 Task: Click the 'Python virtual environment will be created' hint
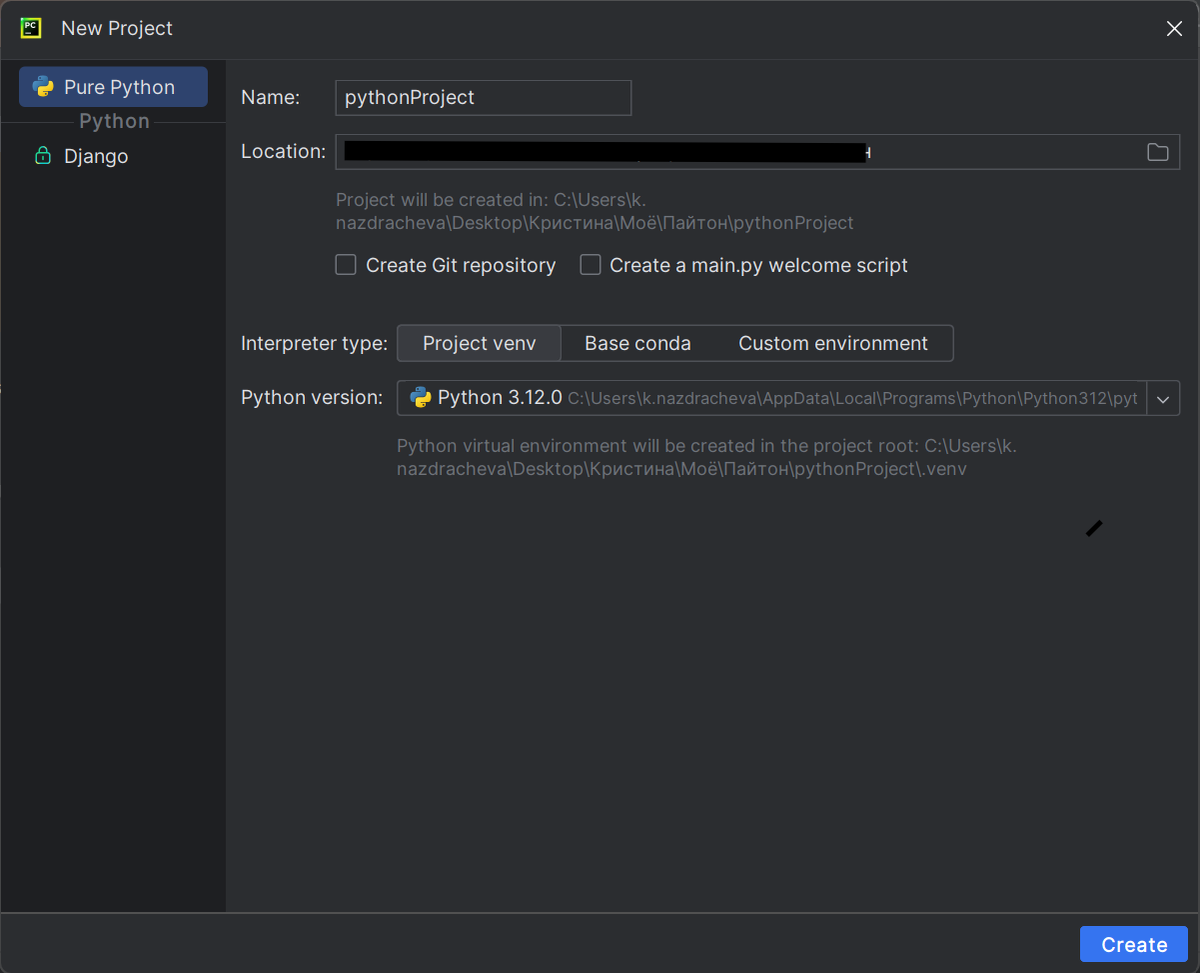click(x=707, y=457)
